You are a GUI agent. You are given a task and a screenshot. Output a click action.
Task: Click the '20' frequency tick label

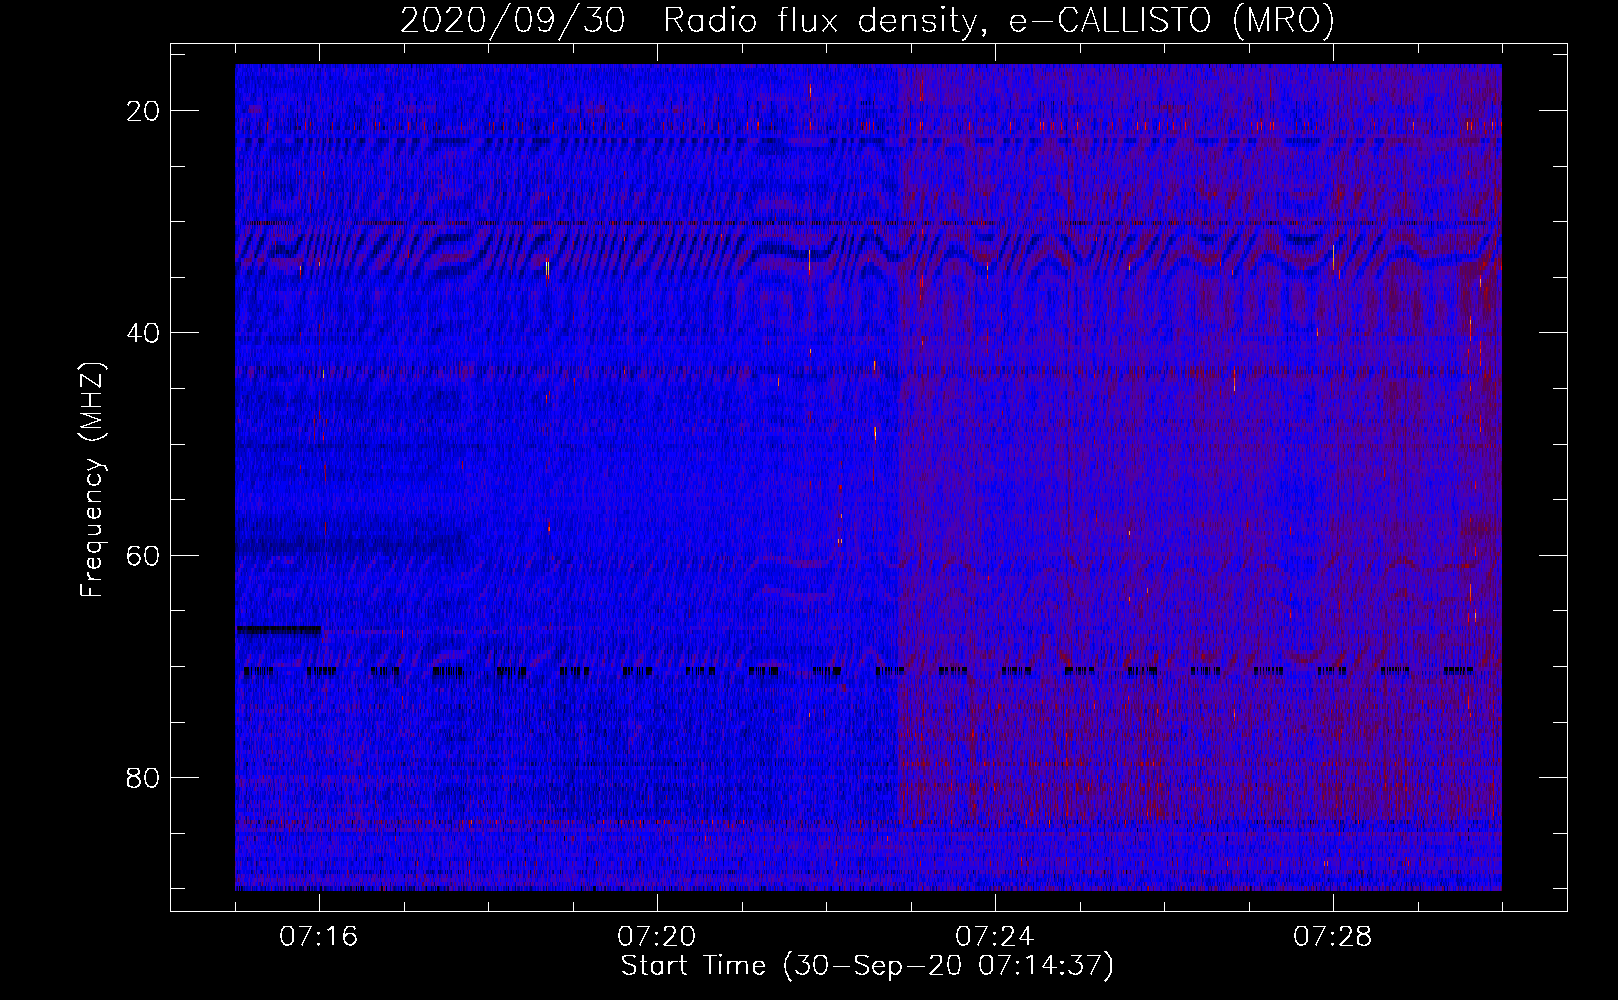tap(144, 111)
